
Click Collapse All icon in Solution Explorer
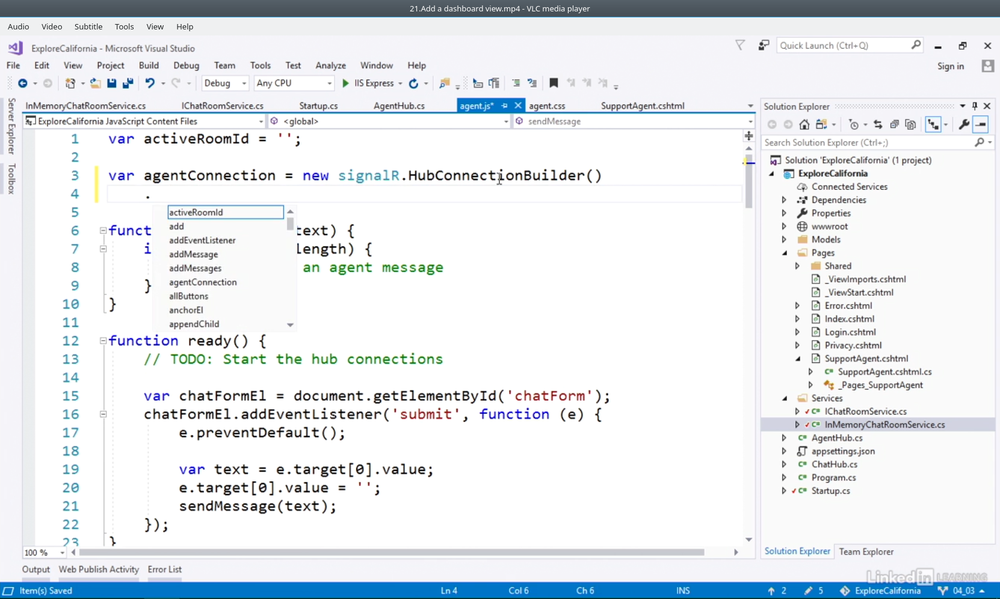[x=894, y=124]
